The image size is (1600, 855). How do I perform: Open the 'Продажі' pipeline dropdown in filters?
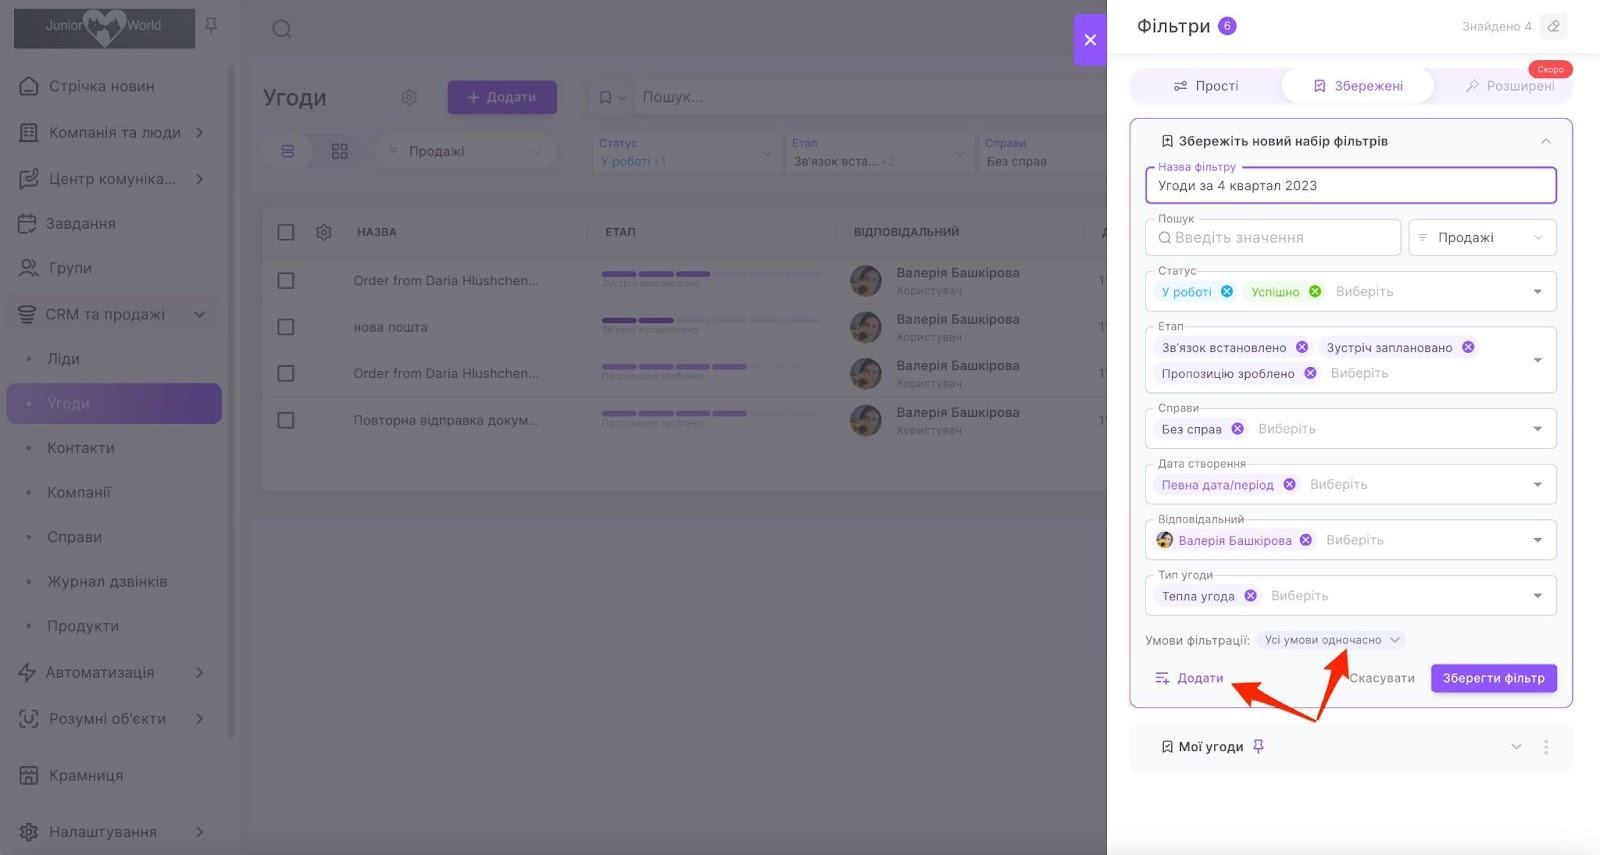tap(1482, 238)
